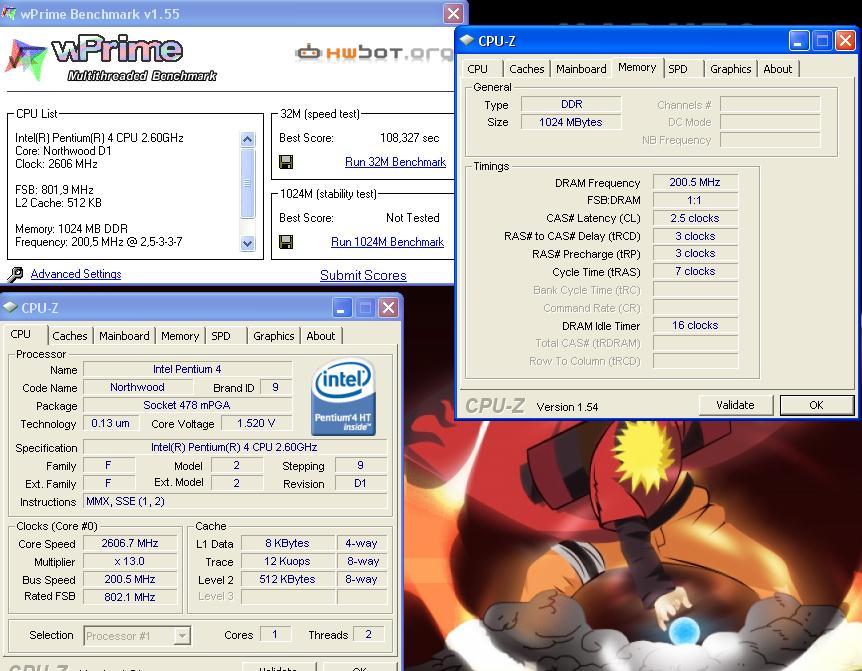Run the 32M Benchmark
Viewport: 862px width, 671px height.
pyautogui.click(x=395, y=162)
